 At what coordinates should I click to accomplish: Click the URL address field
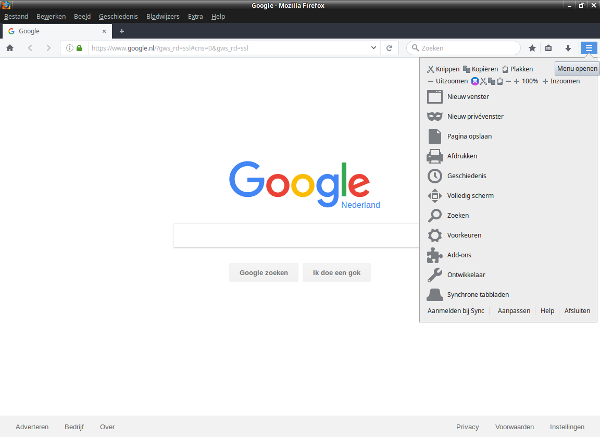click(229, 48)
